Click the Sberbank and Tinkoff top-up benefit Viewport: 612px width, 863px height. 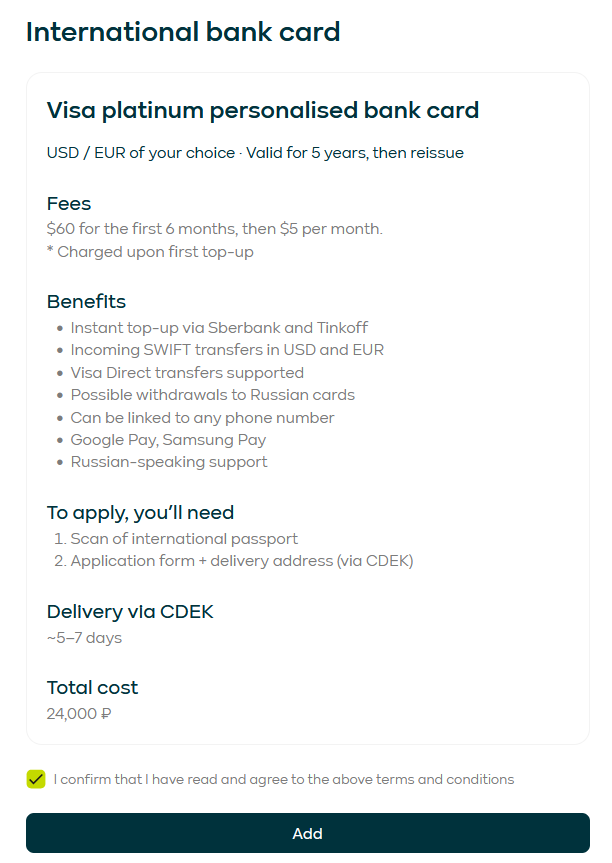[219, 328]
